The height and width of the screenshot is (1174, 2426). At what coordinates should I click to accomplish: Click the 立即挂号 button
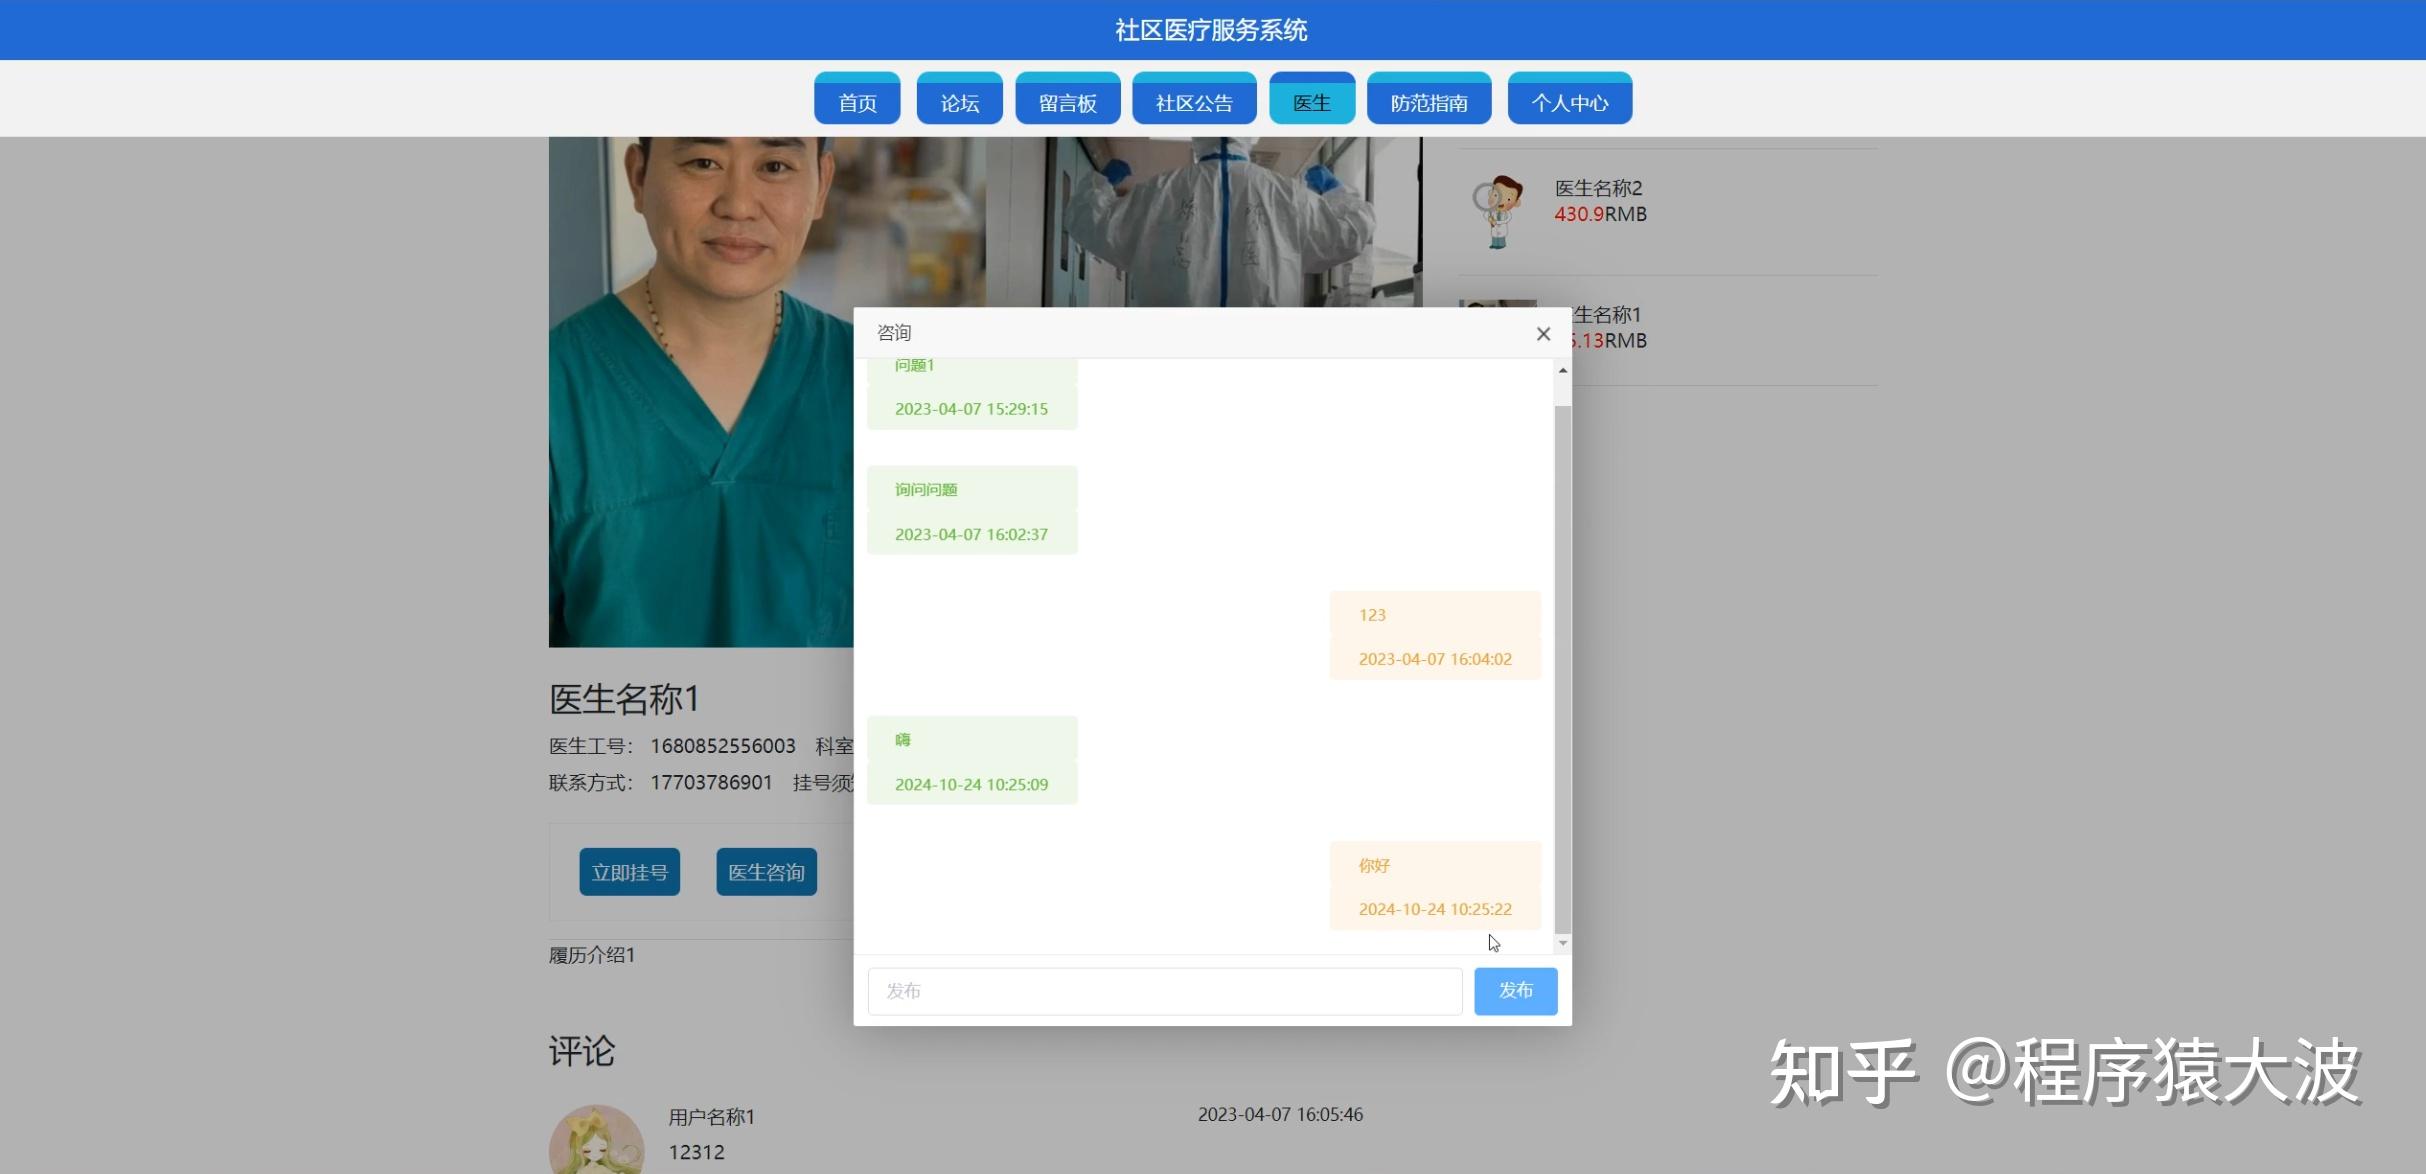pos(629,872)
